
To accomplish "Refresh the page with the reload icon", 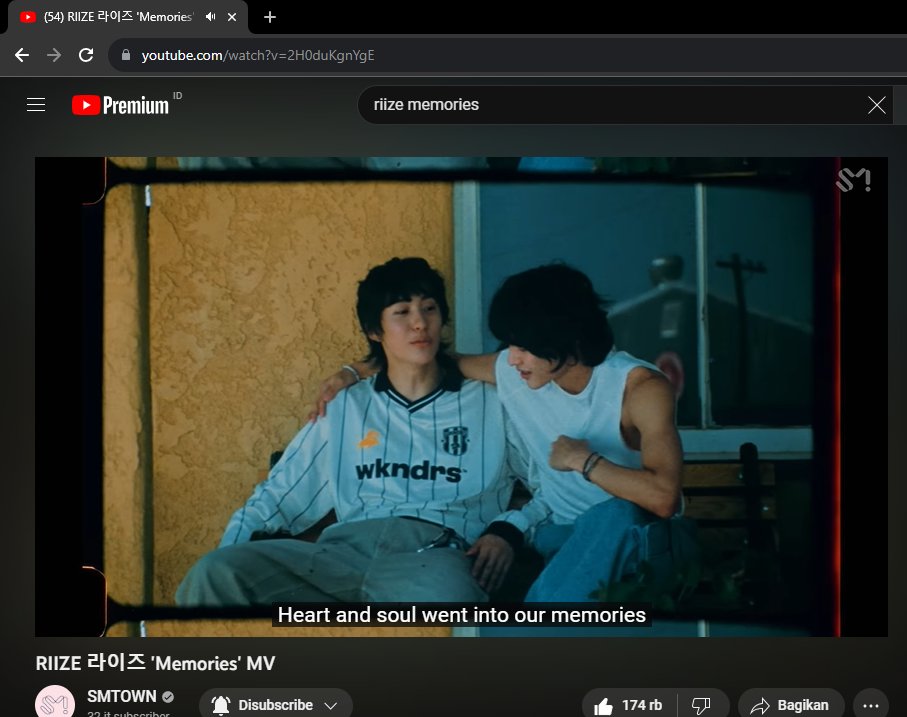I will point(86,55).
